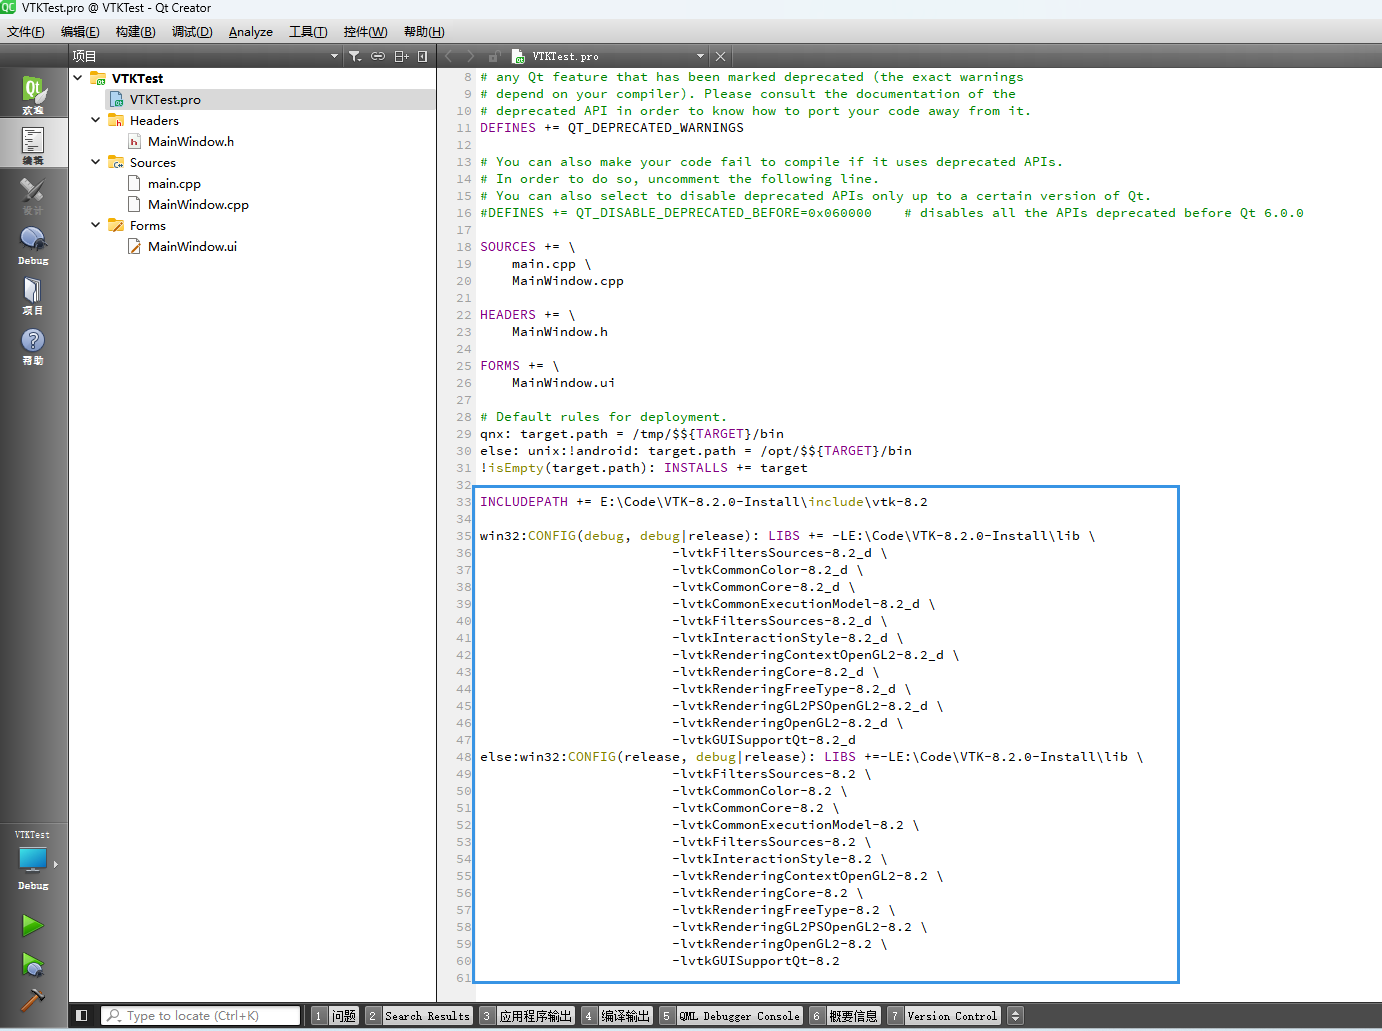Collapse the VTKTest project tree node
The image size is (1382, 1031).
pos(78,78)
